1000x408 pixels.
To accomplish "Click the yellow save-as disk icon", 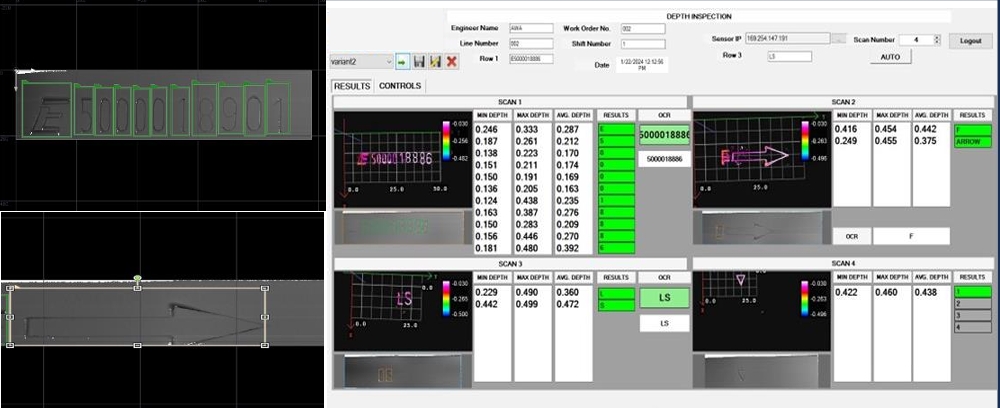I will click(x=435, y=62).
